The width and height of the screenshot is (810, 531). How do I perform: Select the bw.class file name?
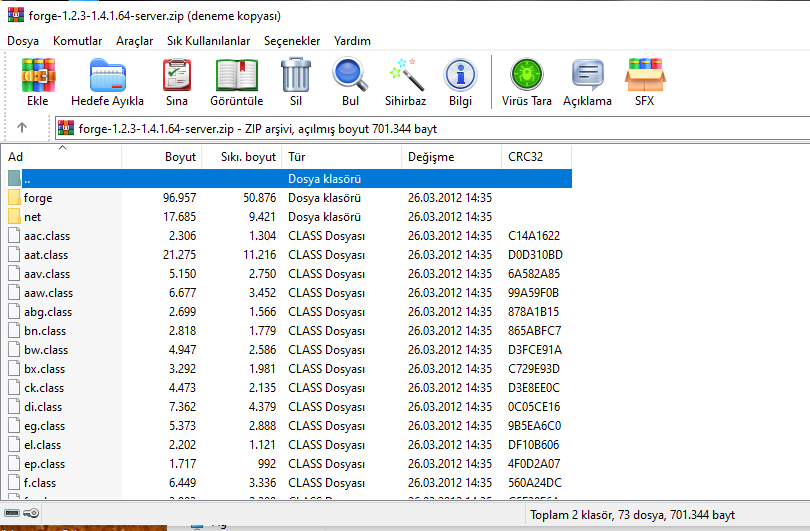46,350
